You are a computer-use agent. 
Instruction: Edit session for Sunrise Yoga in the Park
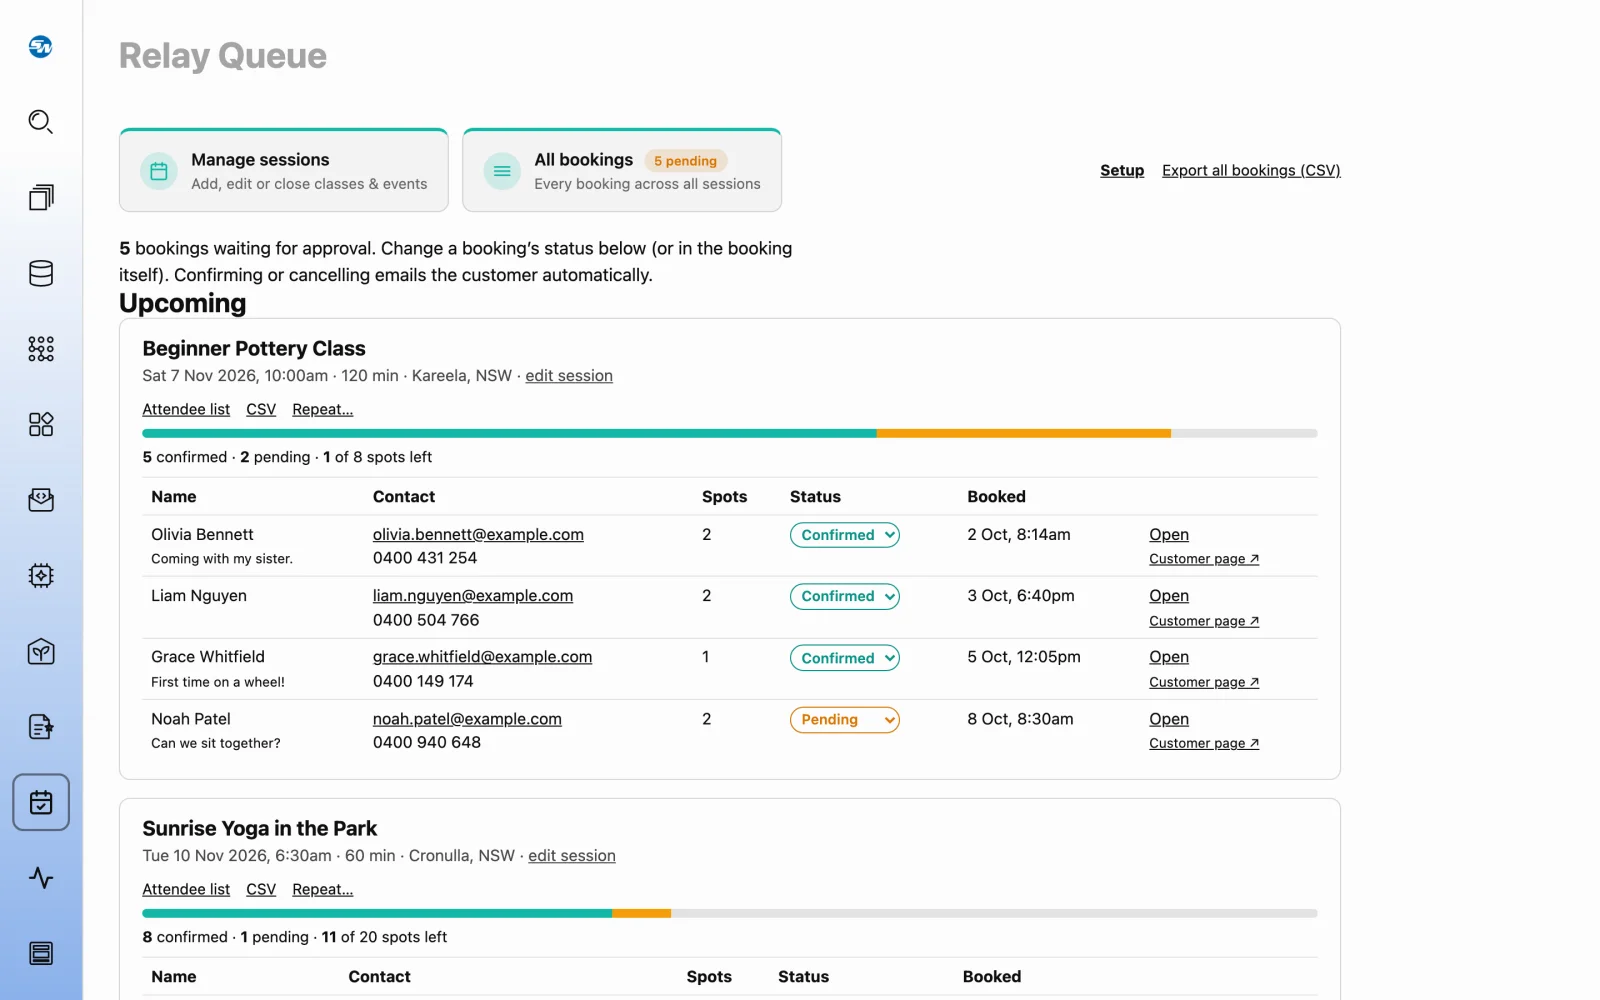point(572,856)
